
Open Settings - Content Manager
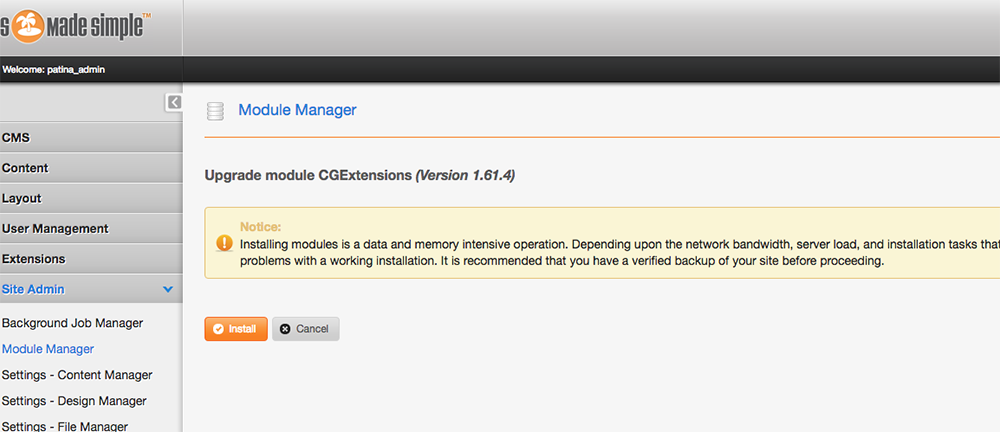[77, 375]
